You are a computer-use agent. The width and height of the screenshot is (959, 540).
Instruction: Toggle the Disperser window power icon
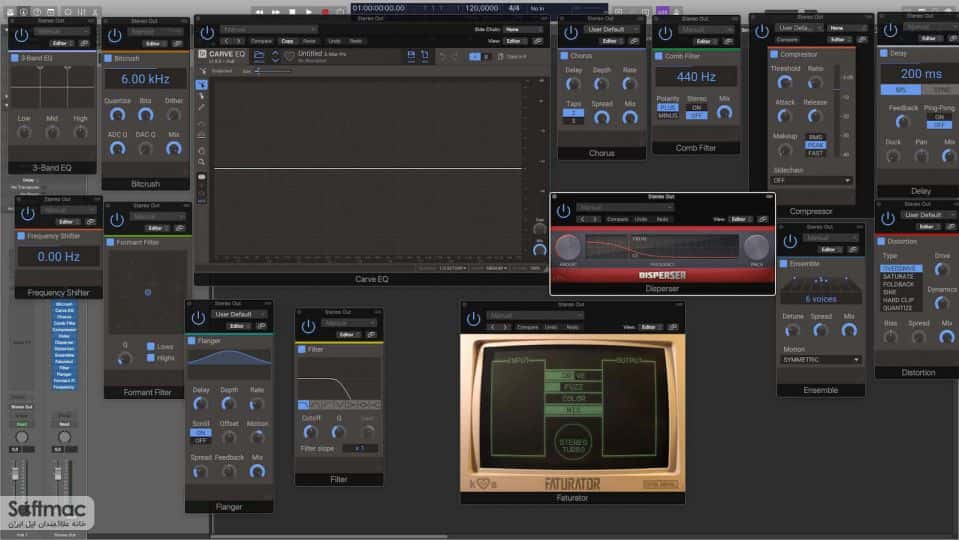click(x=563, y=211)
